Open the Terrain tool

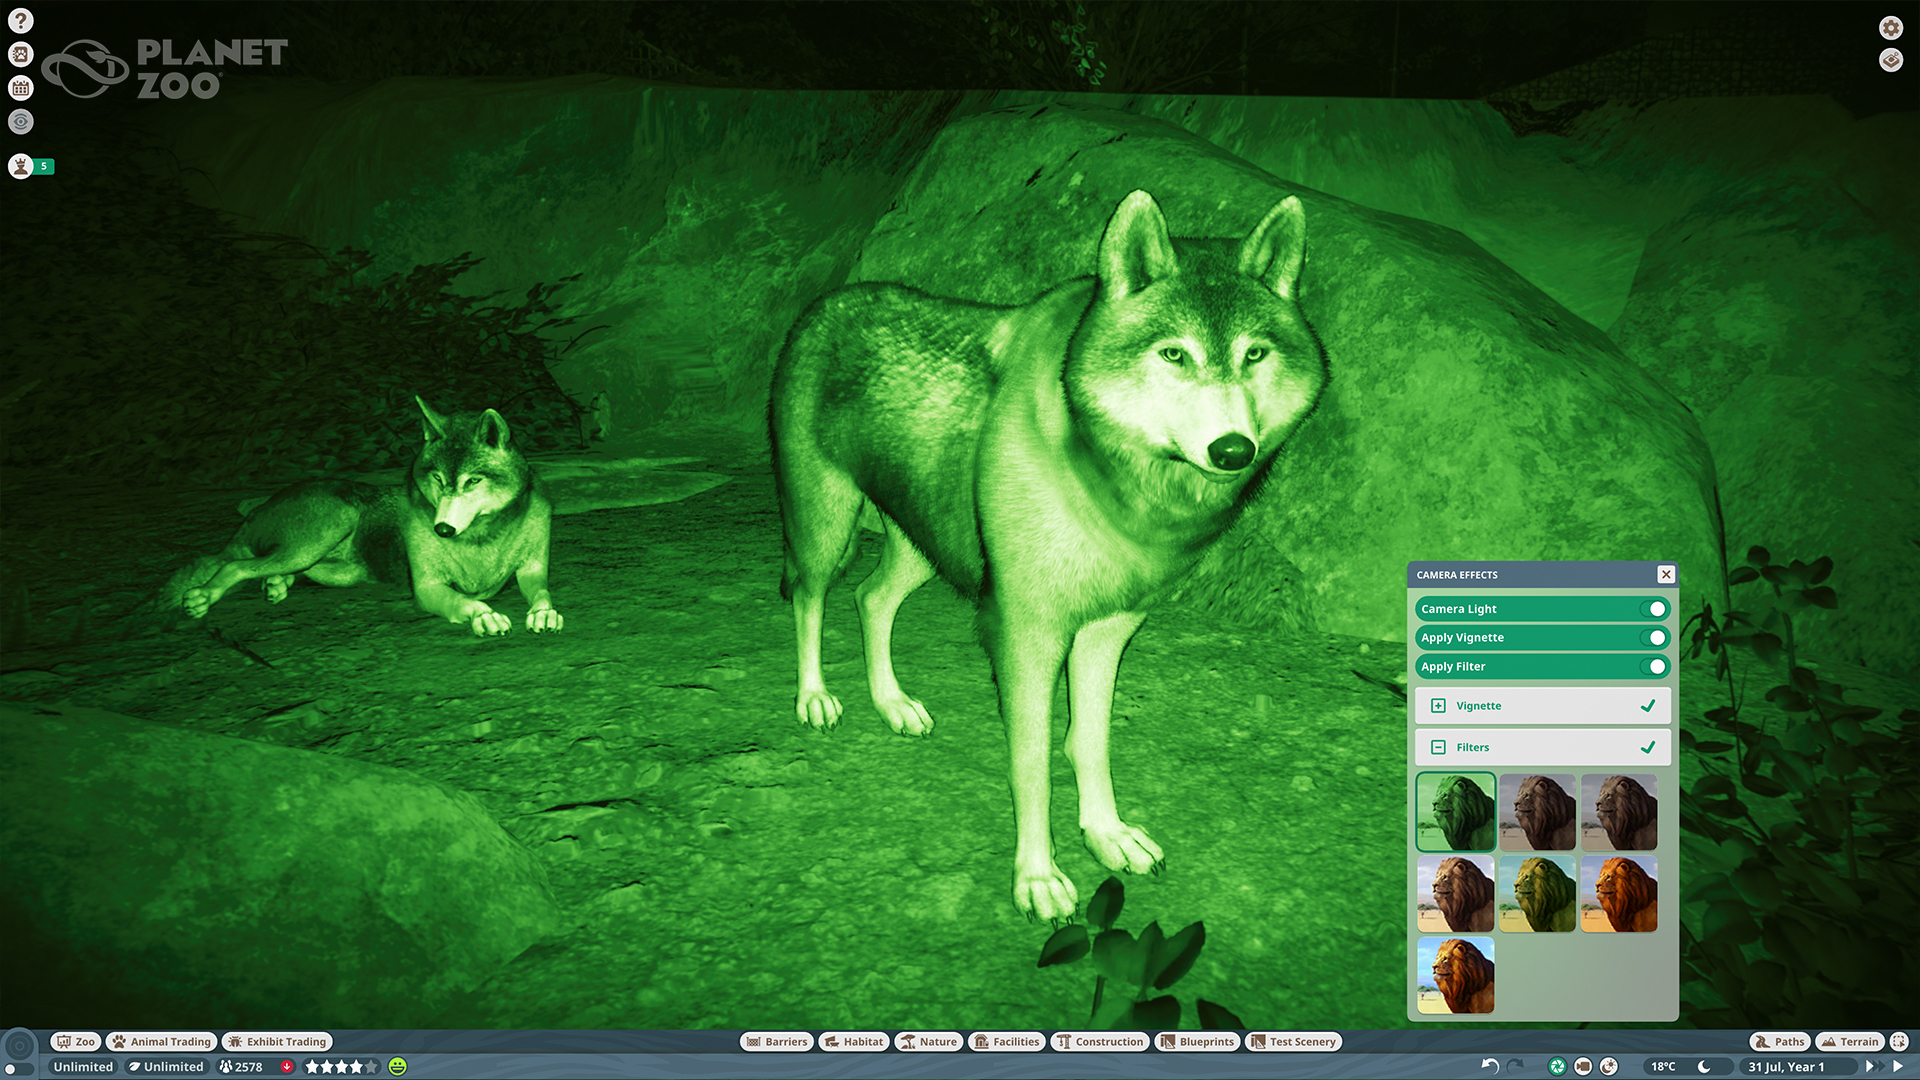point(1850,1042)
